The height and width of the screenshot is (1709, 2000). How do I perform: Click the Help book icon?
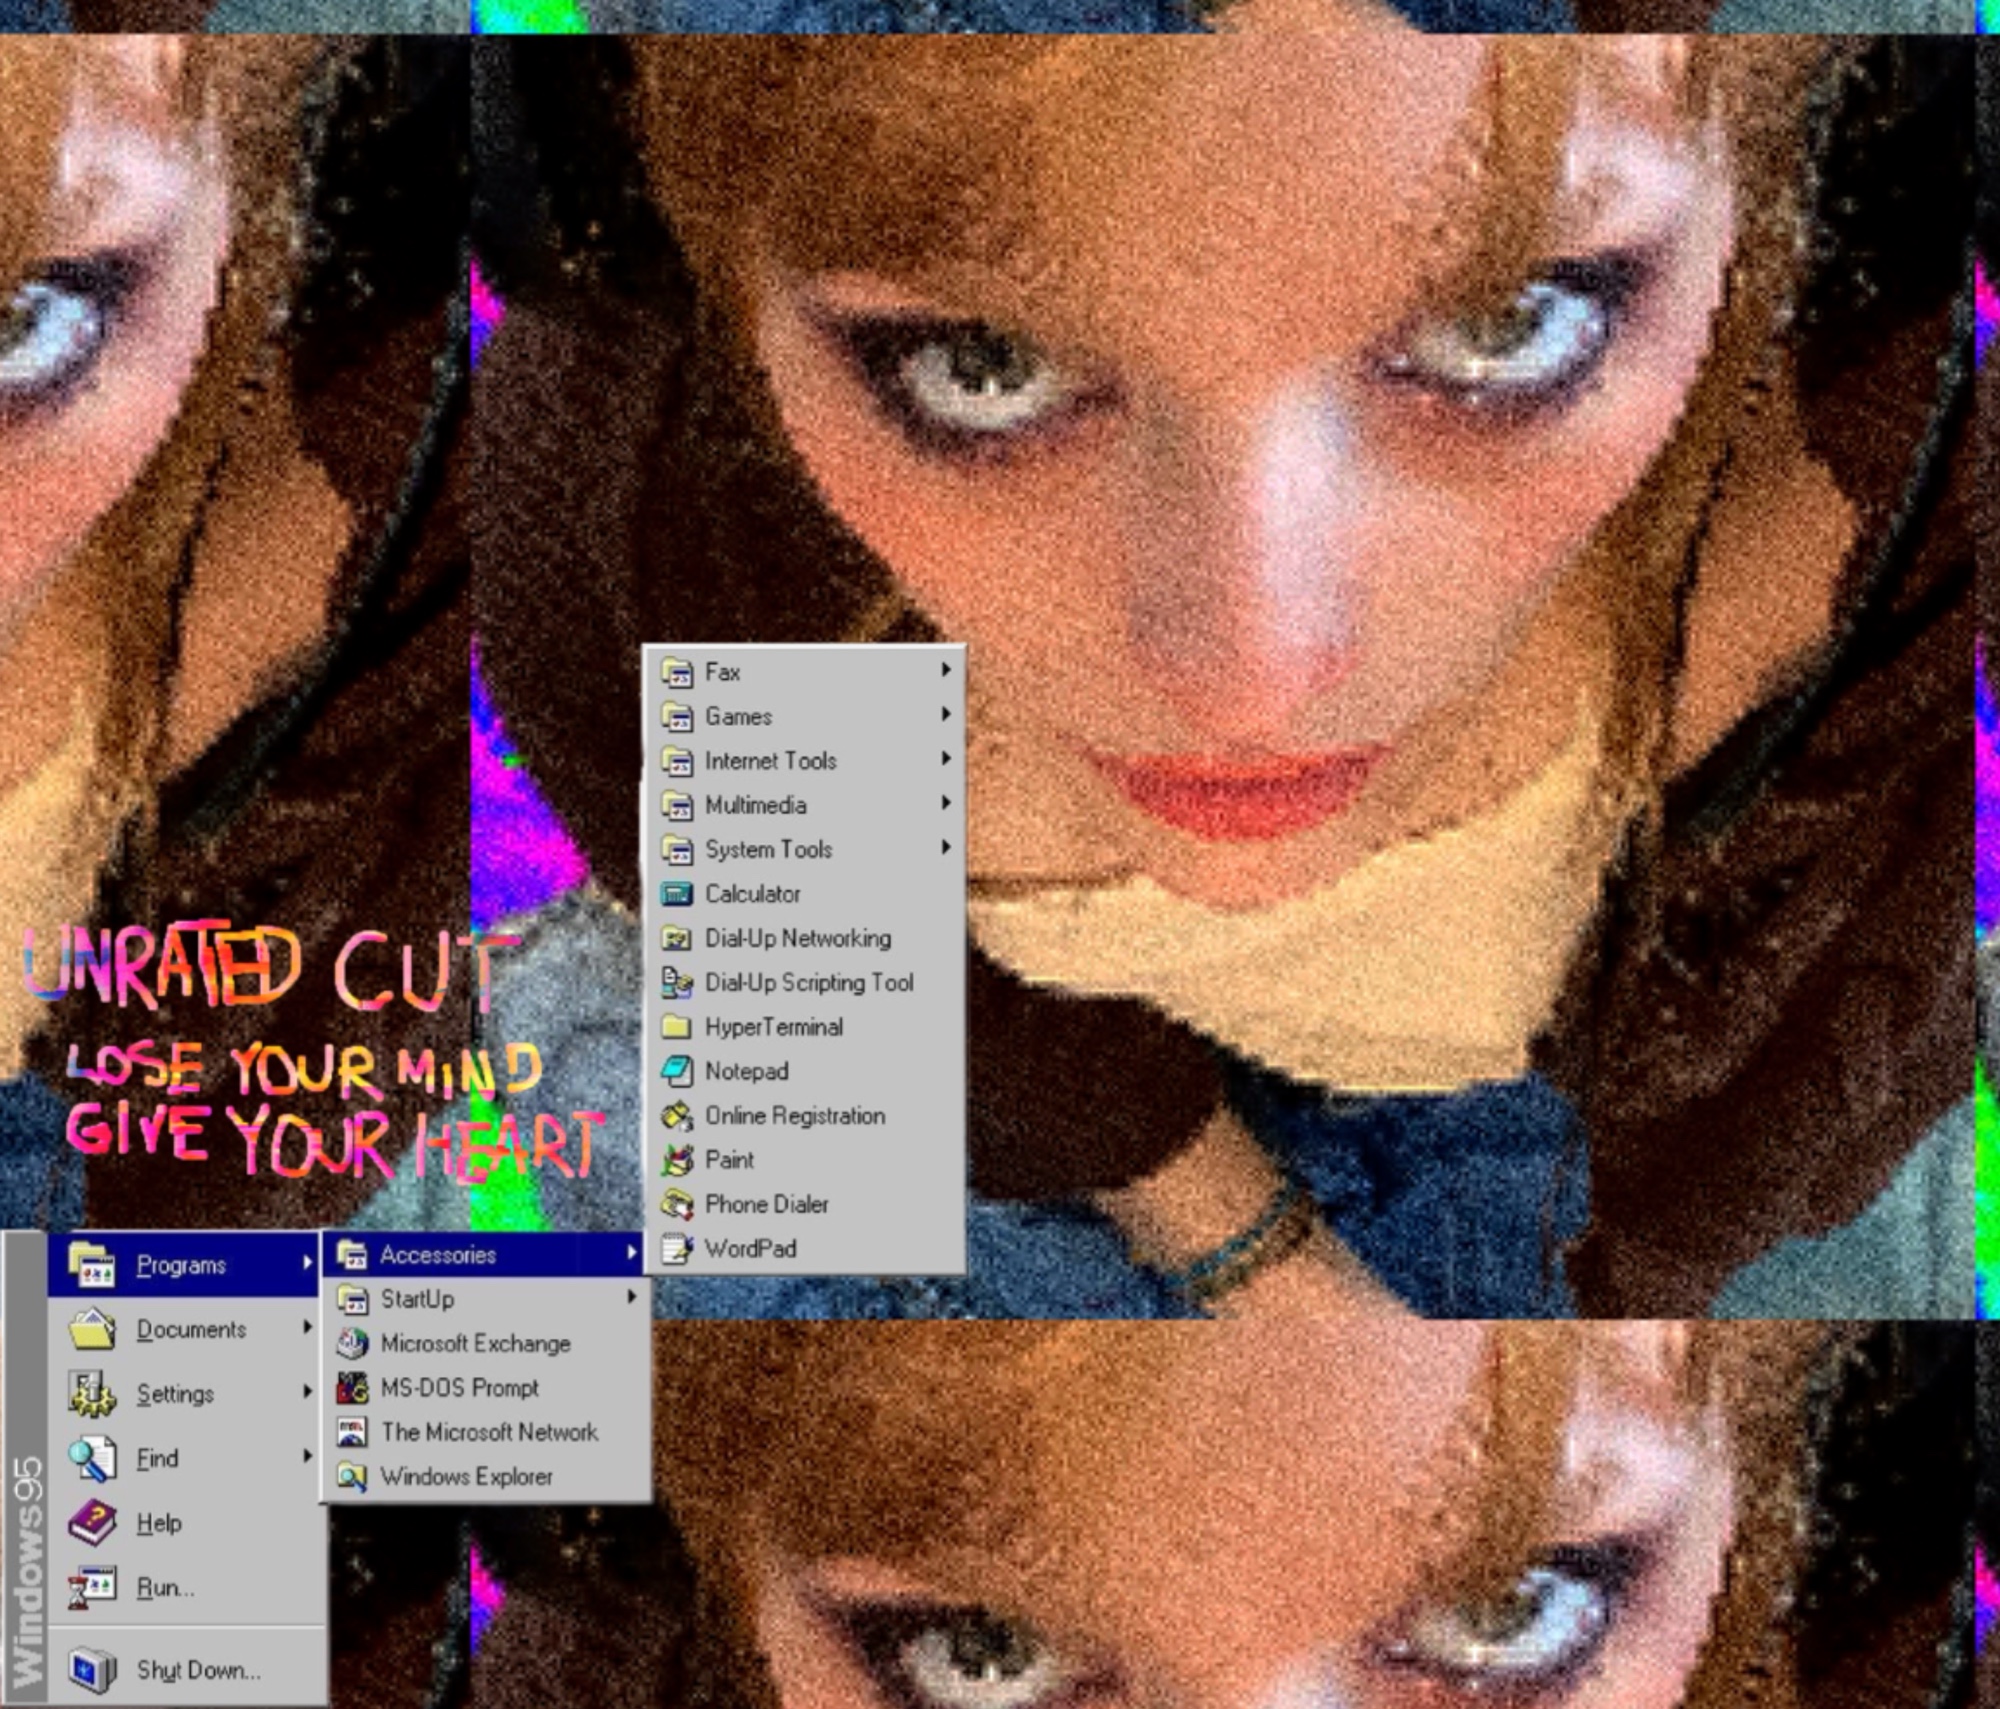[x=92, y=1523]
